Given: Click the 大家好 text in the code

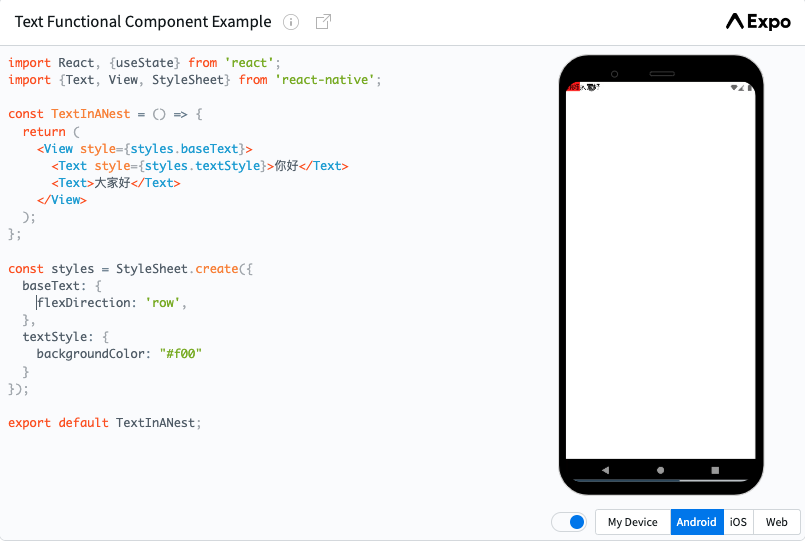Looking at the screenshot, I should tap(112, 183).
